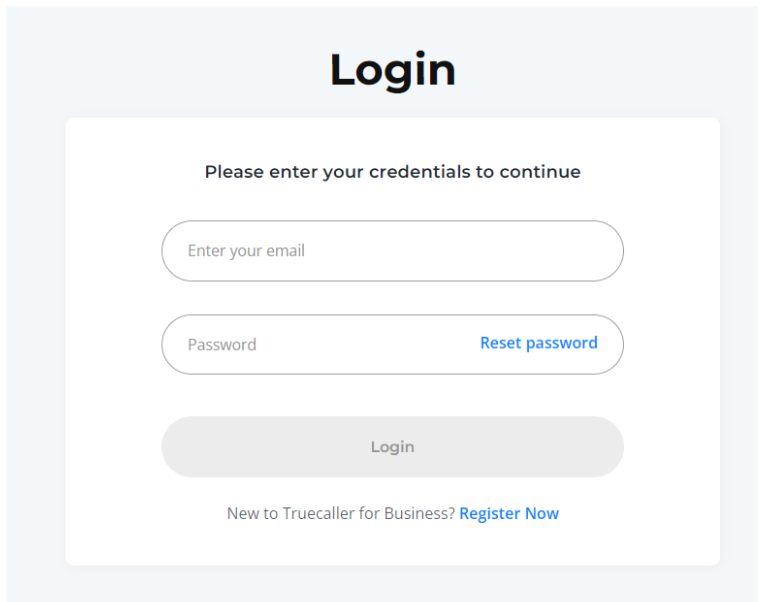Place cursor in the email textbox

coord(392,251)
